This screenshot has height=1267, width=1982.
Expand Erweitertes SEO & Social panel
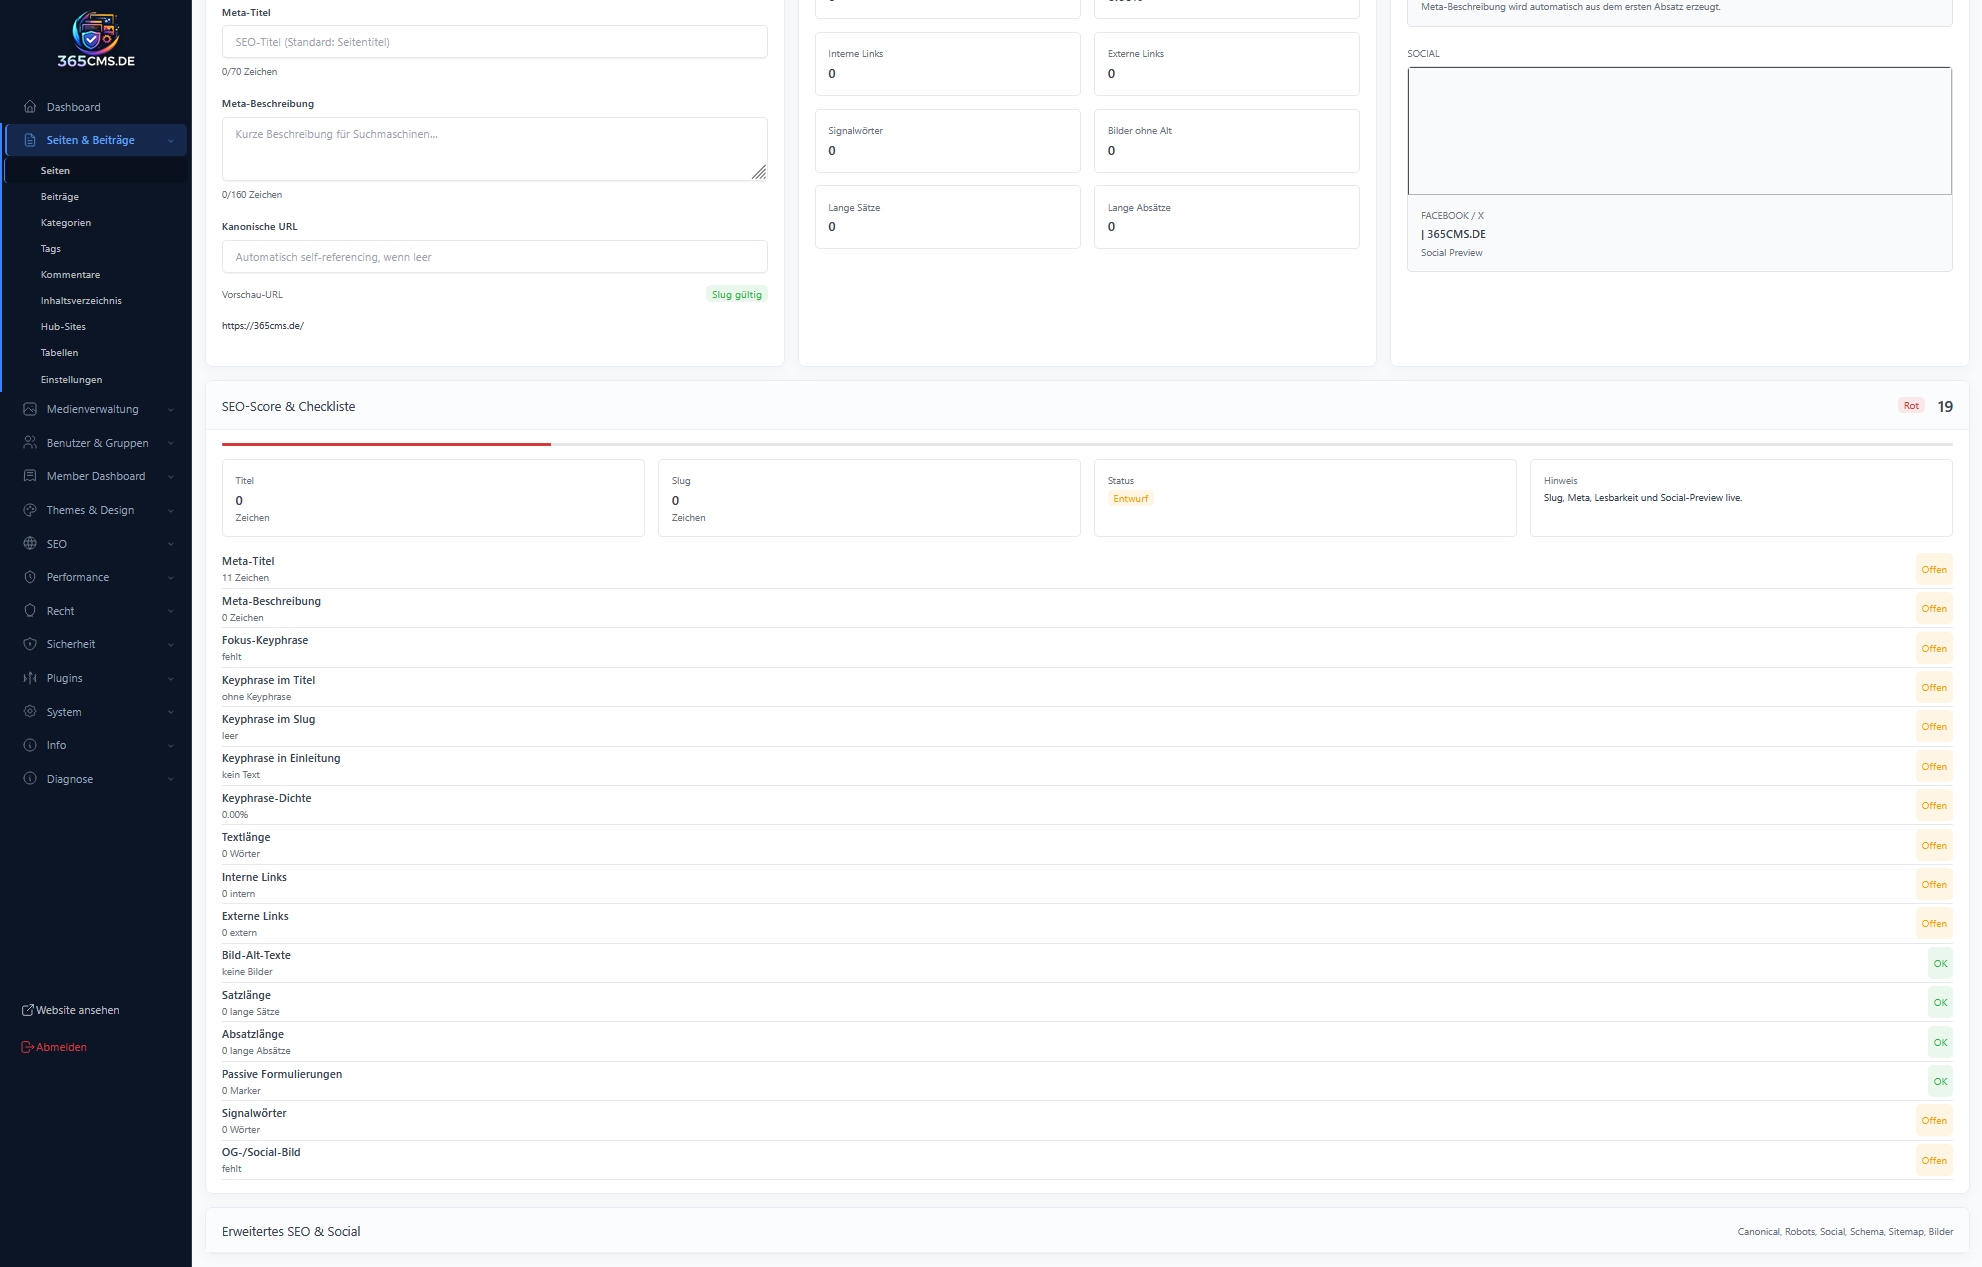291,1231
